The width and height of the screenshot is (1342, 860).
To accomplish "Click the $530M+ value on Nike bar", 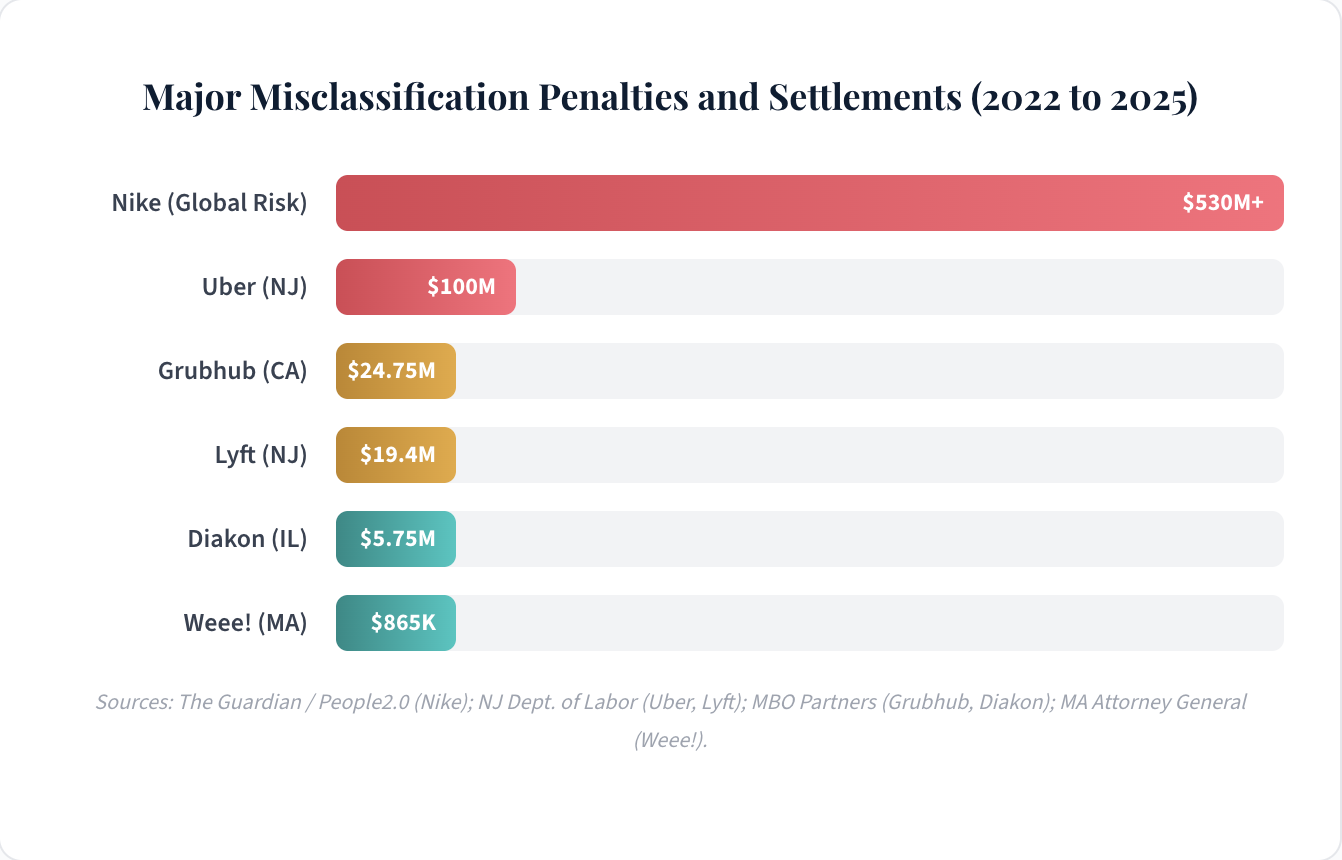I will tap(1222, 203).
